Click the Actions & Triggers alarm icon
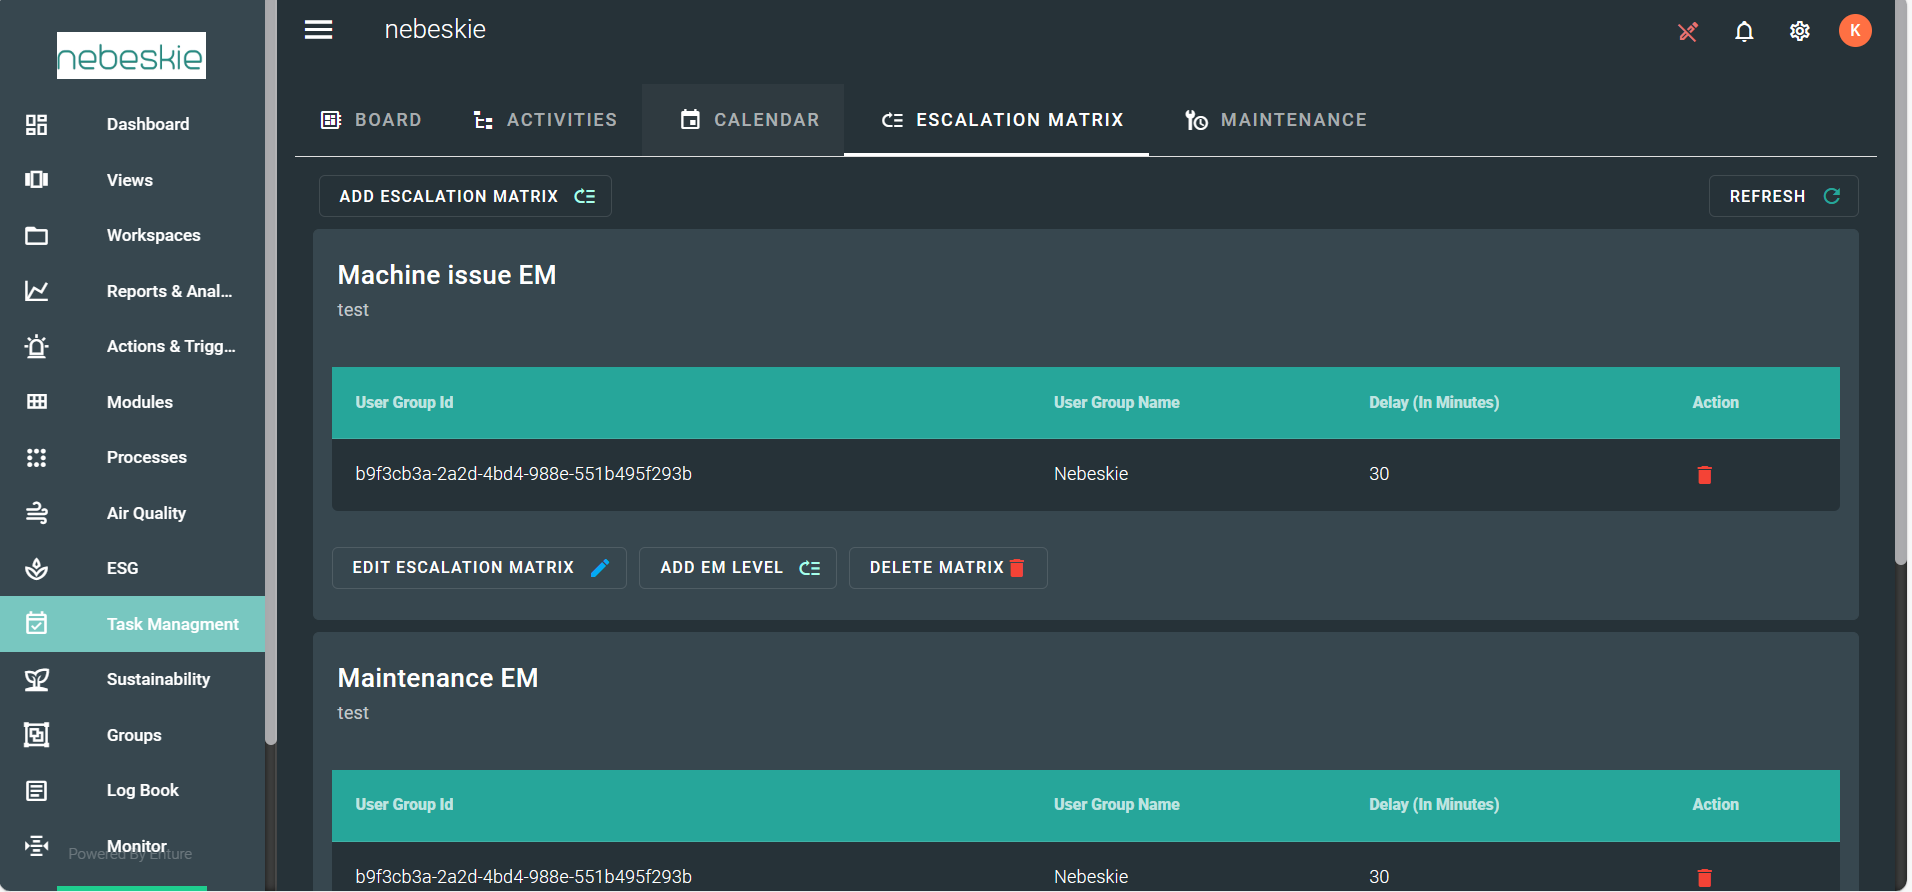This screenshot has width=1912, height=892. (x=37, y=347)
